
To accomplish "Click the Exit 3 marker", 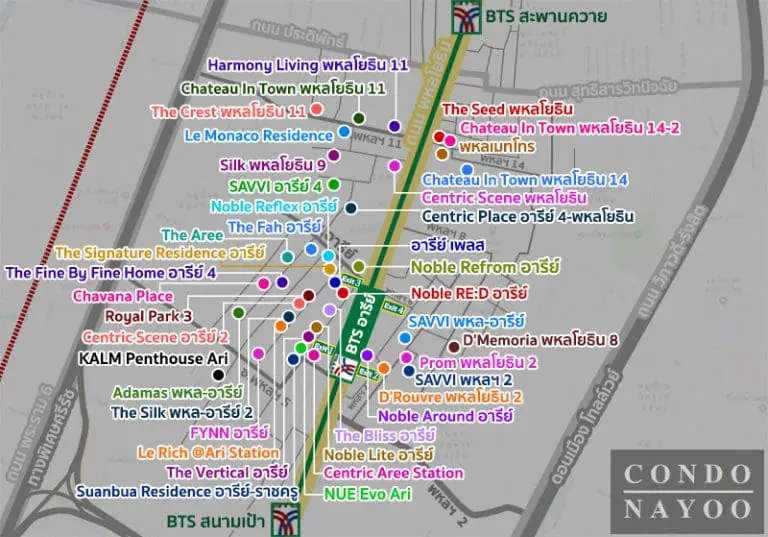I will coord(351,281).
